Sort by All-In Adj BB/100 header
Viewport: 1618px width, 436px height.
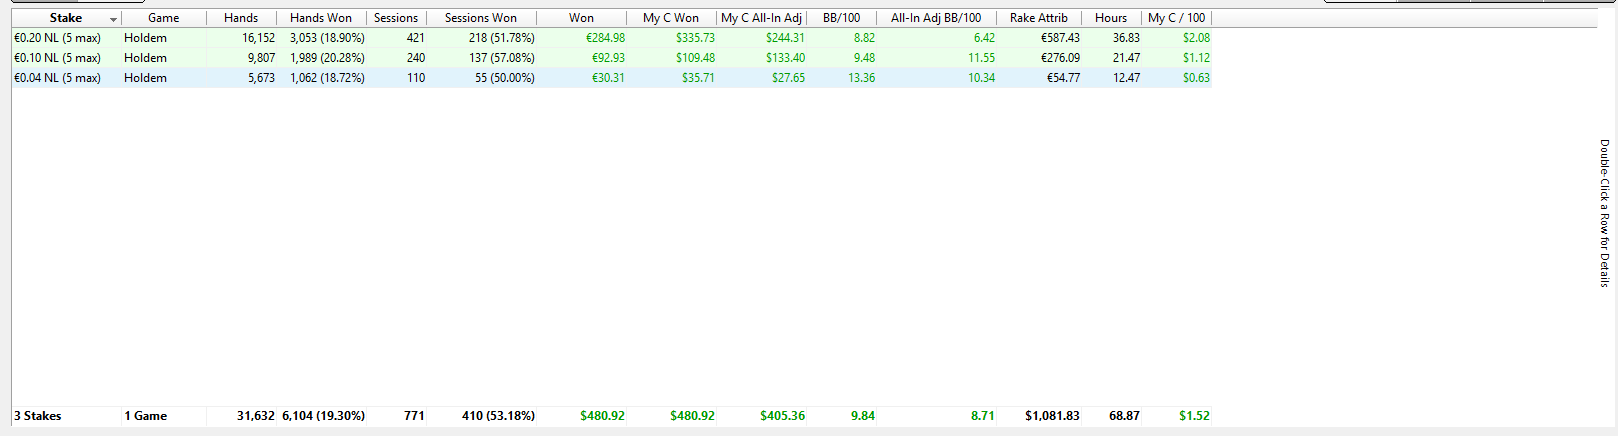click(936, 18)
